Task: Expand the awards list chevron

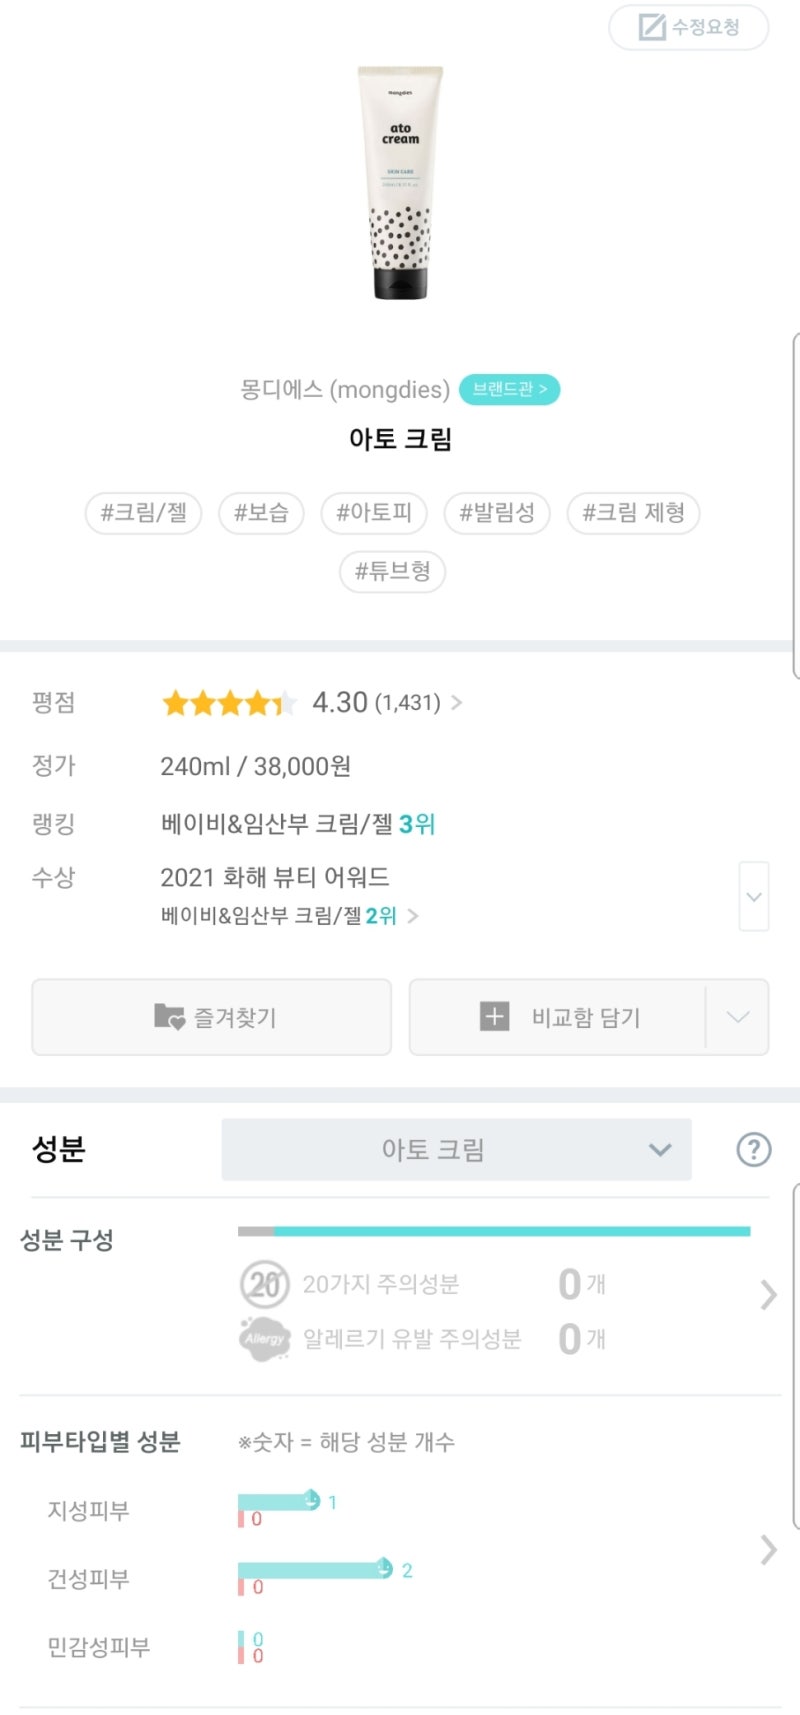Action: 754,896
